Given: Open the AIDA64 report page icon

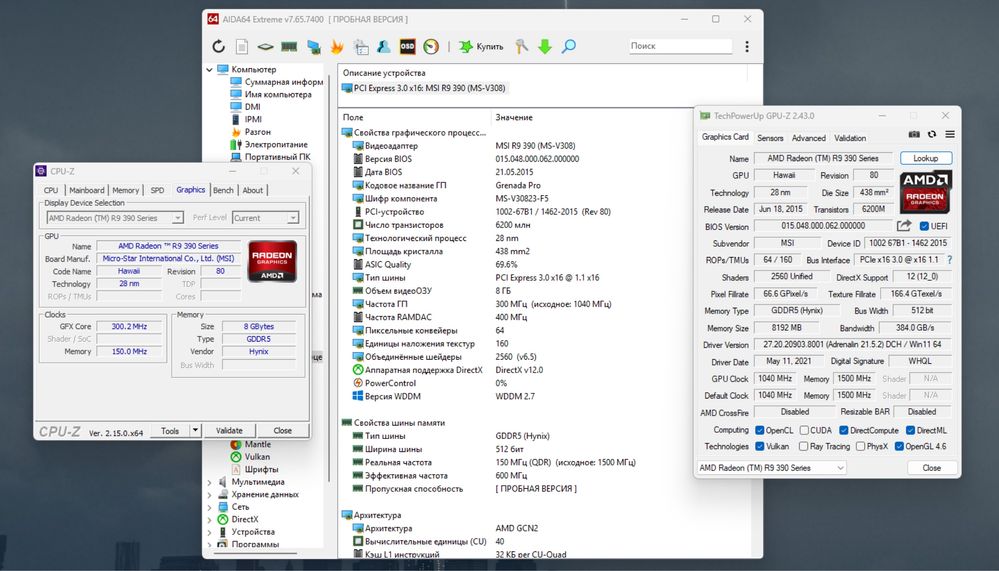Looking at the screenshot, I should pos(242,46).
